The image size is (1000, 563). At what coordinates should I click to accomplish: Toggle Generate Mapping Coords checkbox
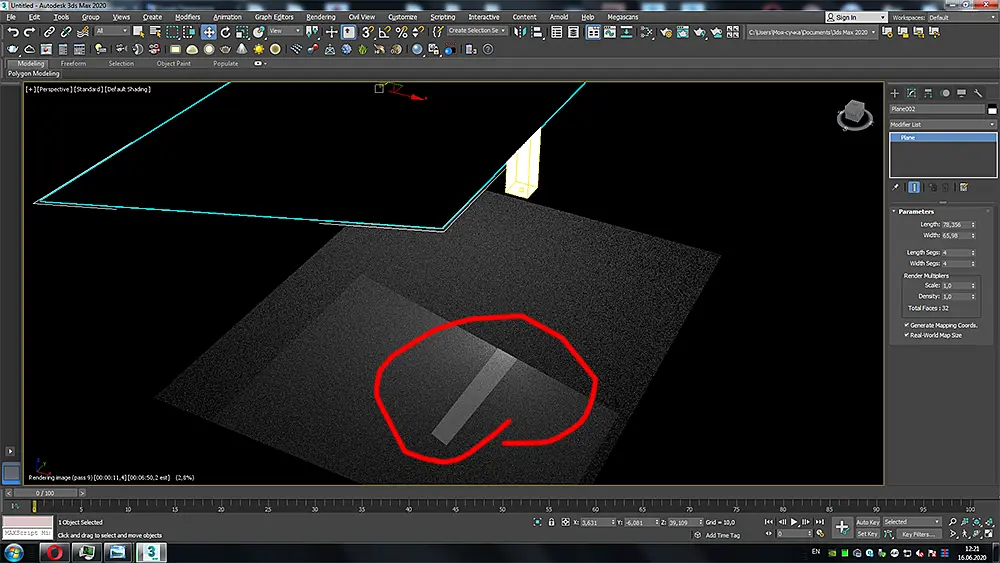906,325
